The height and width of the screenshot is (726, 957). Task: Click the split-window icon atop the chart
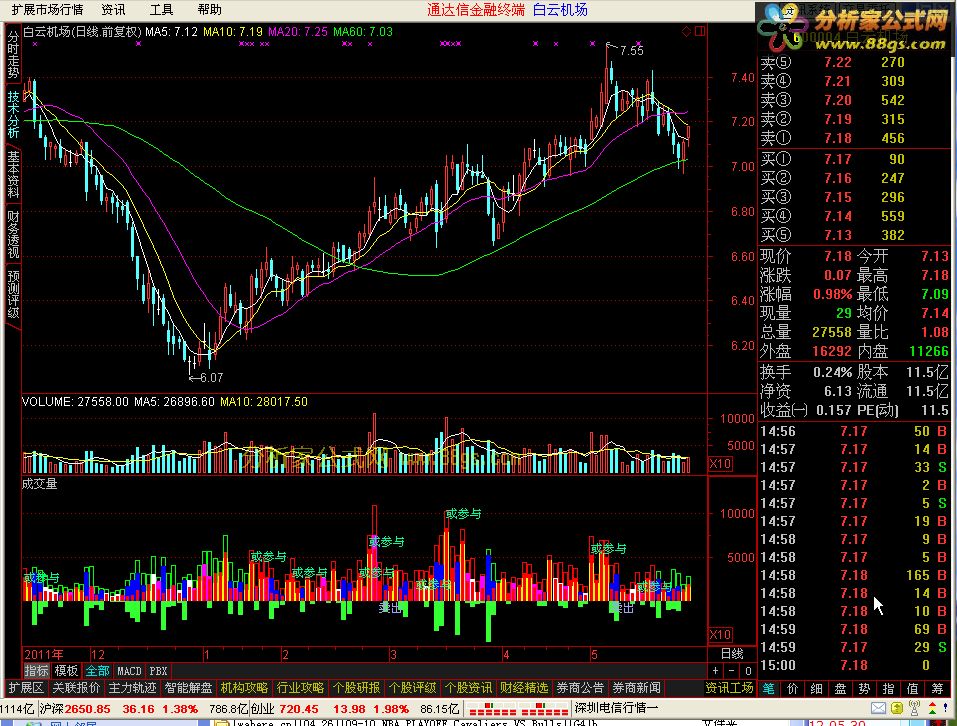(699, 31)
